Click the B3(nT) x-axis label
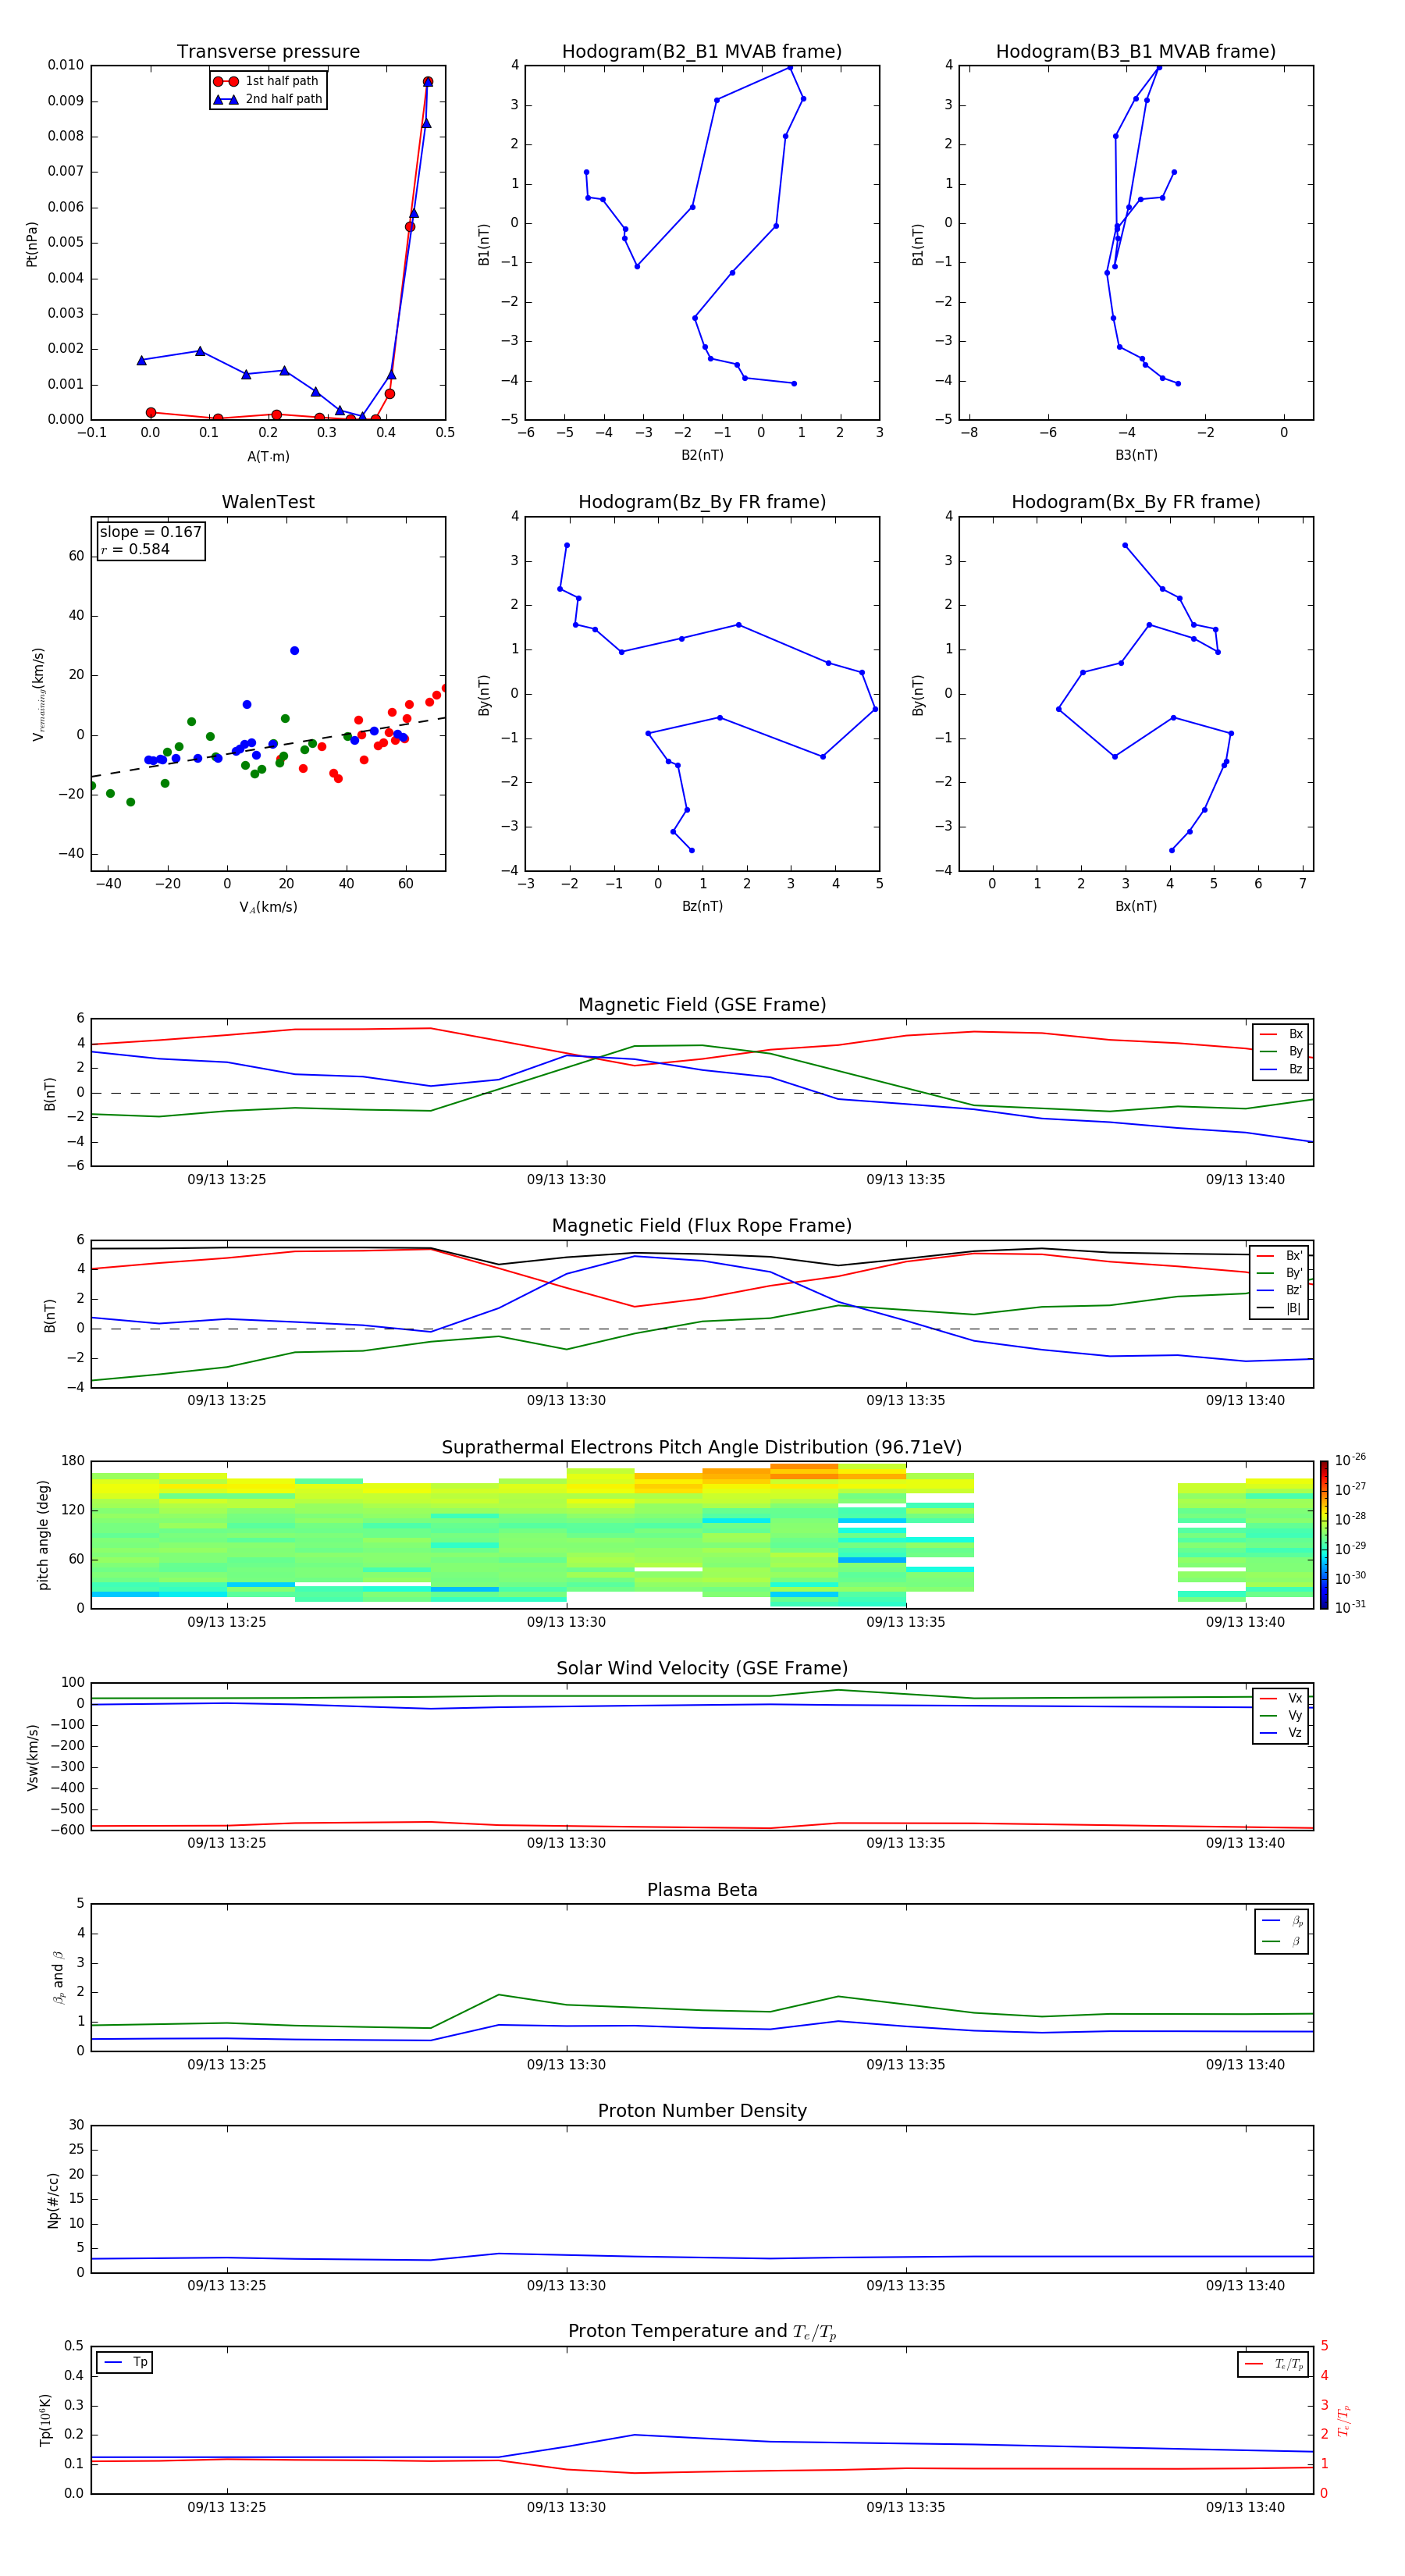Image resolution: width=1405 pixels, height=2576 pixels. click(1136, 455)
